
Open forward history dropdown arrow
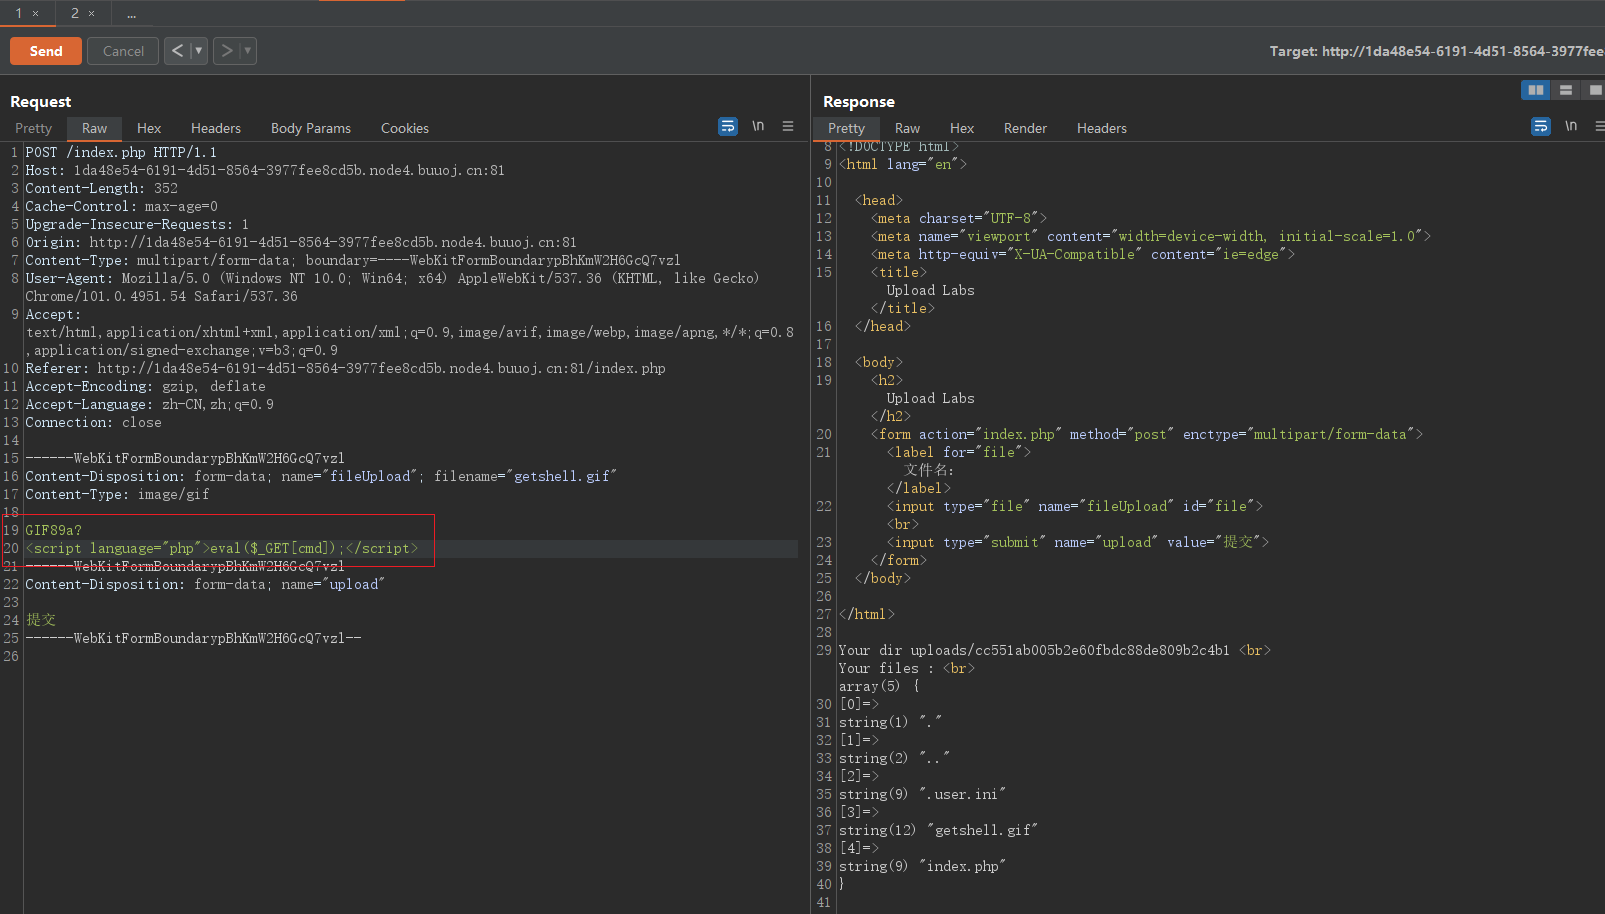tap(248, 51)
